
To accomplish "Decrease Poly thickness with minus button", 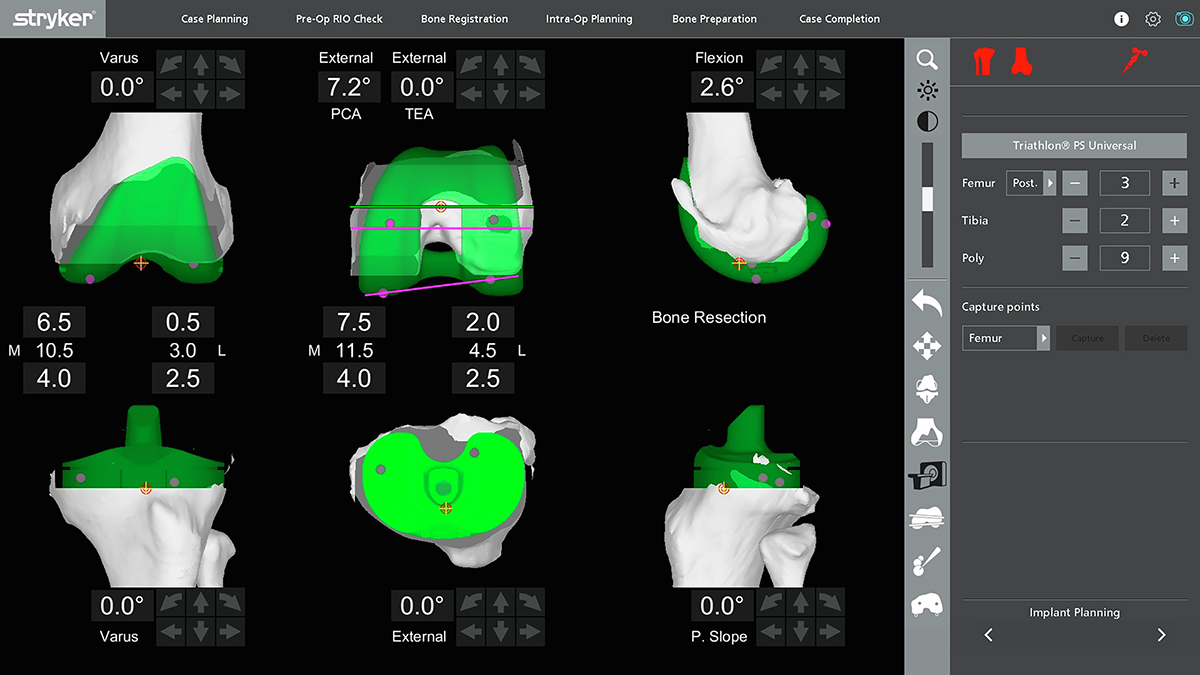I will point(1075,258).
